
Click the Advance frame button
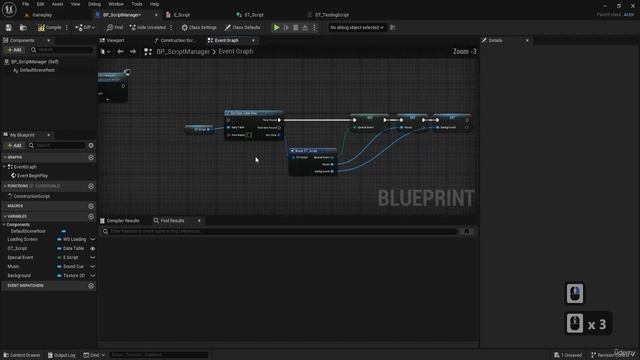coord(286,27)
